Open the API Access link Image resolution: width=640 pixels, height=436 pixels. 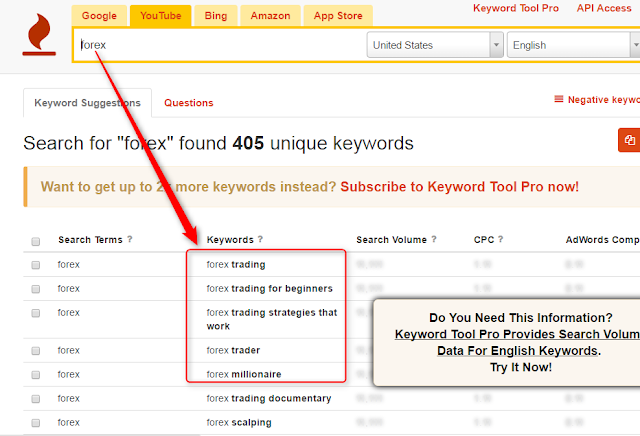click(604, 8)
